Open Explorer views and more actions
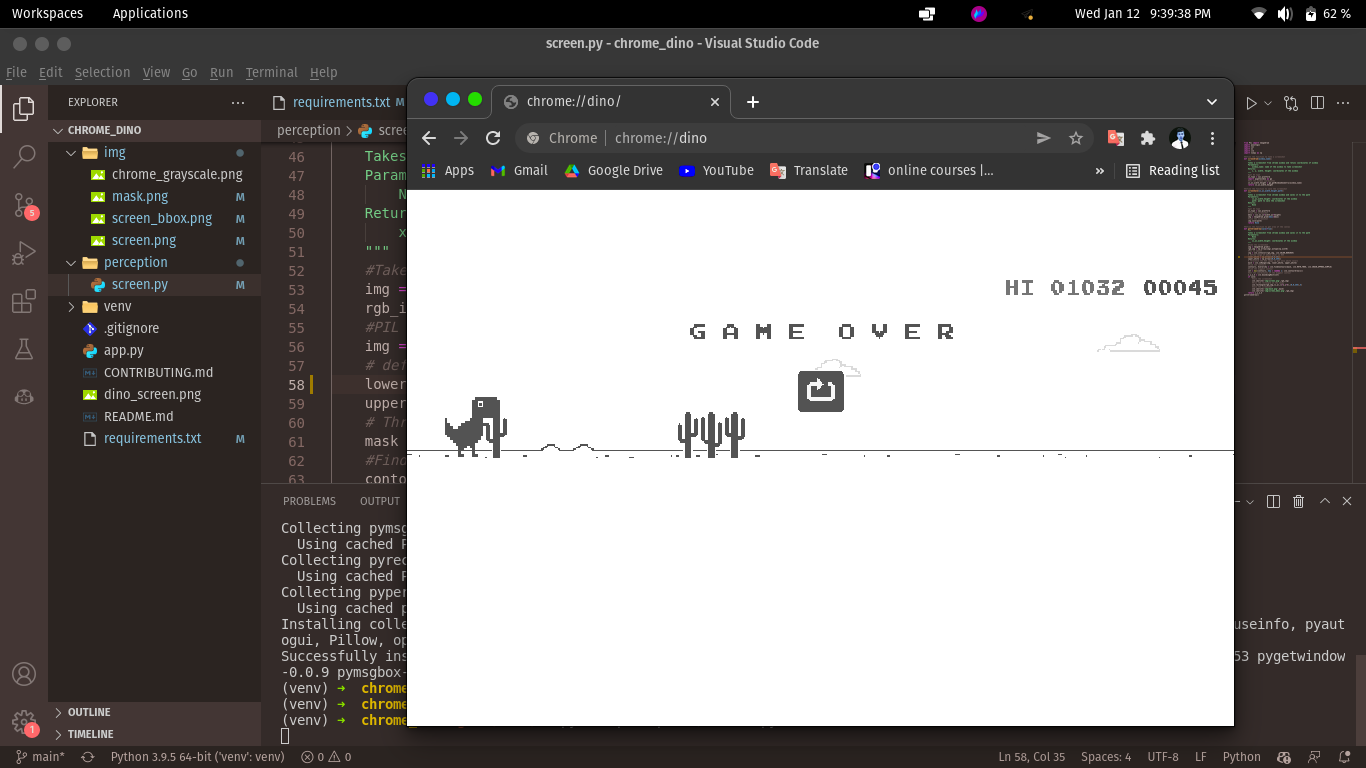1366x768 pixels. pos(238,102)
